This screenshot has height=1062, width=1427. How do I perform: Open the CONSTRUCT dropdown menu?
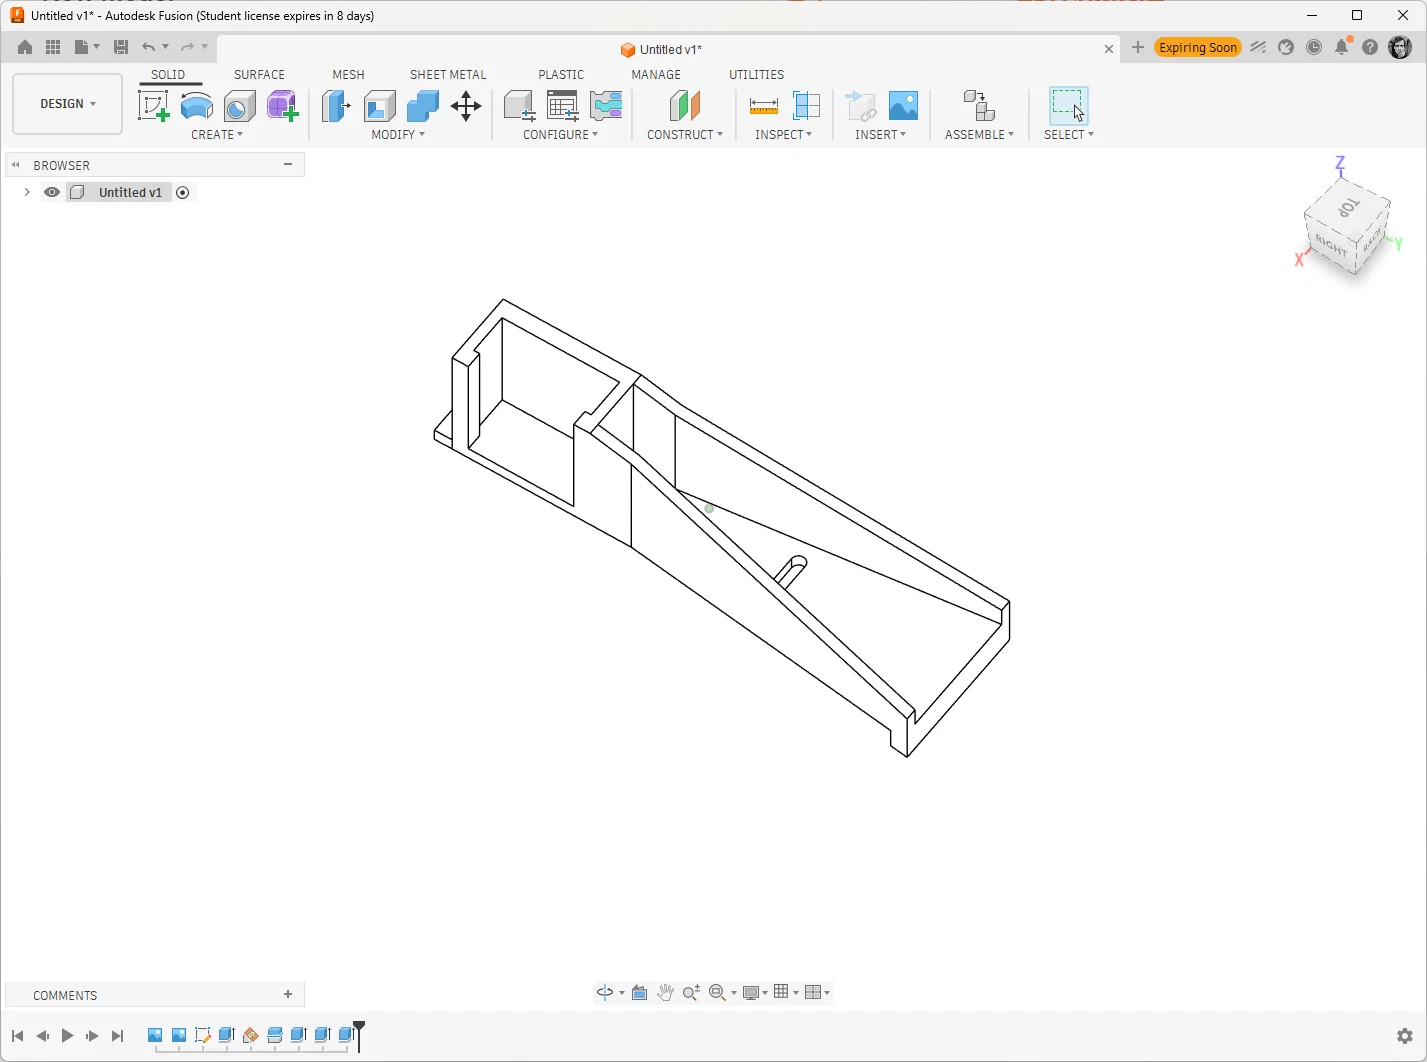tap(685, 135)
